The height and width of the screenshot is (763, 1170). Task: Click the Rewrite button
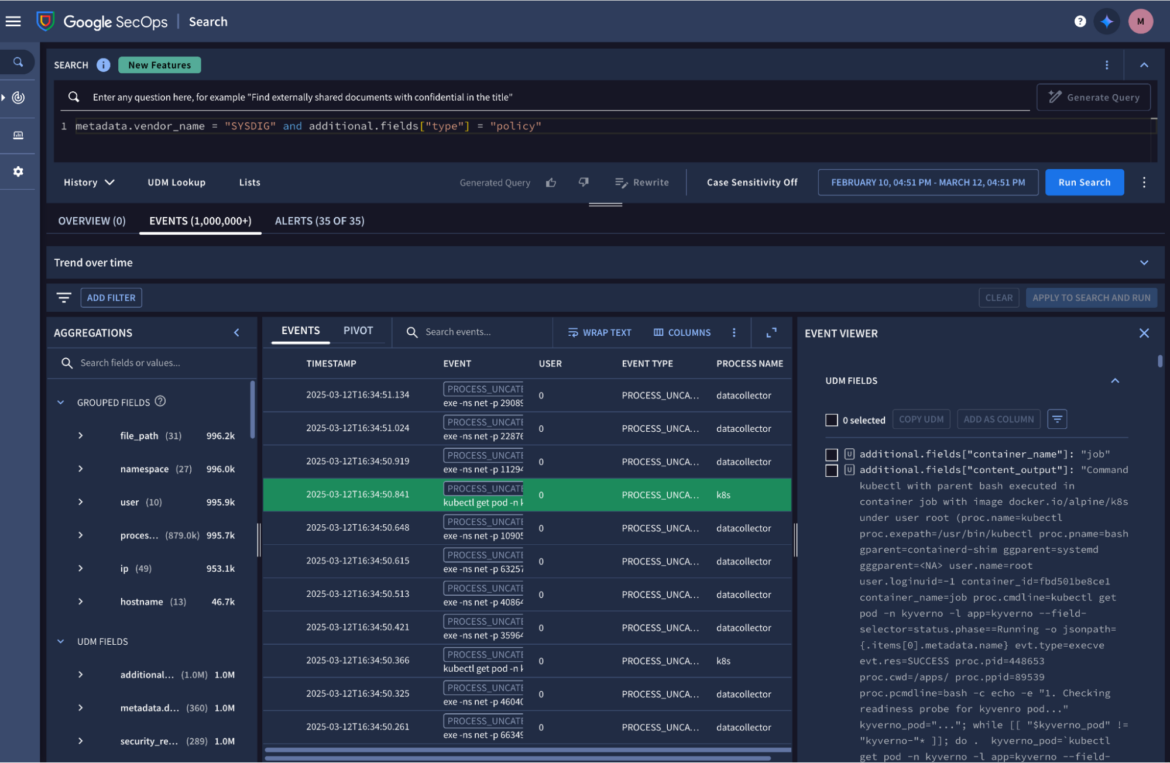click(x=641, y=183)
